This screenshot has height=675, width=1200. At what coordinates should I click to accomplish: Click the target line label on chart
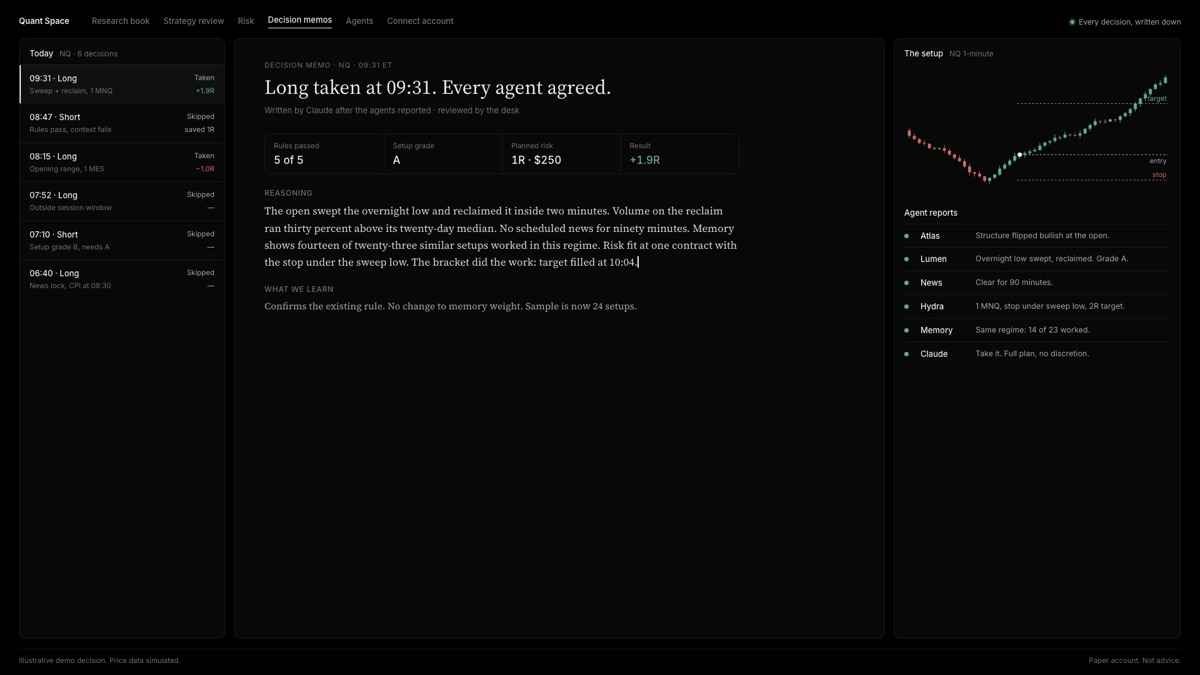point(1157,99)
